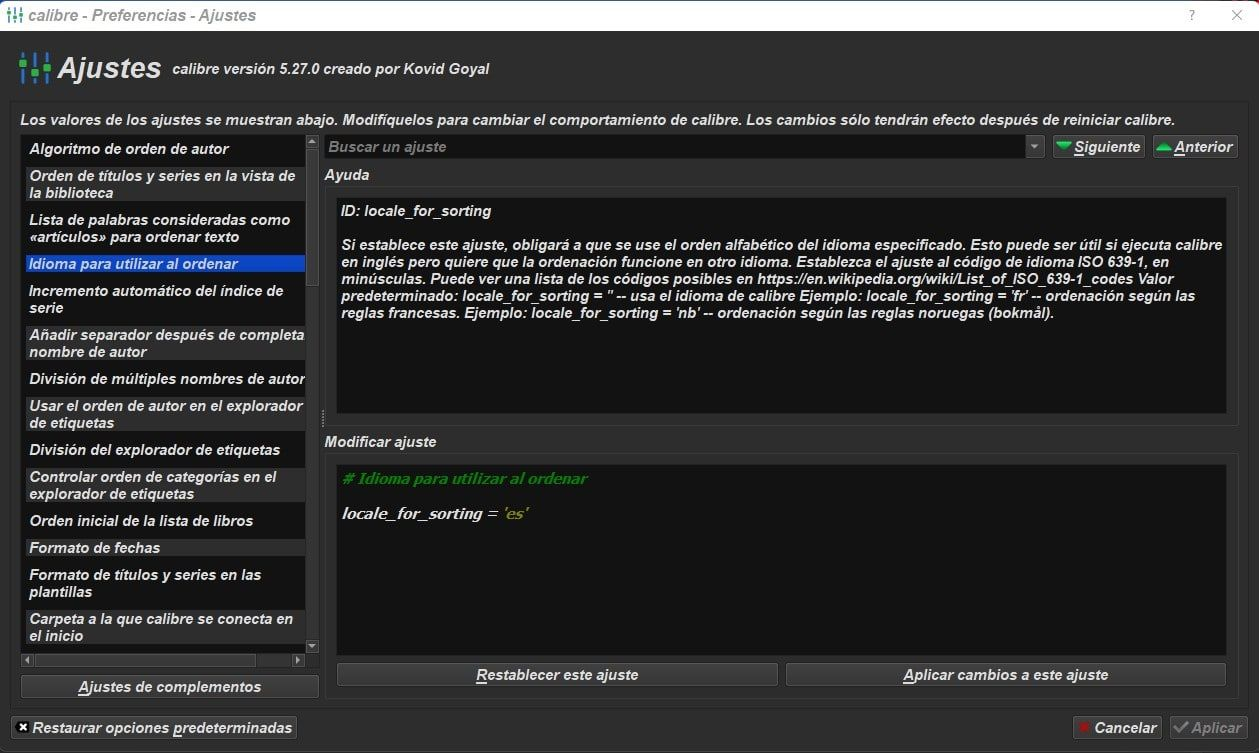Click the tweak list scroll up arrow

coord(312,142)
